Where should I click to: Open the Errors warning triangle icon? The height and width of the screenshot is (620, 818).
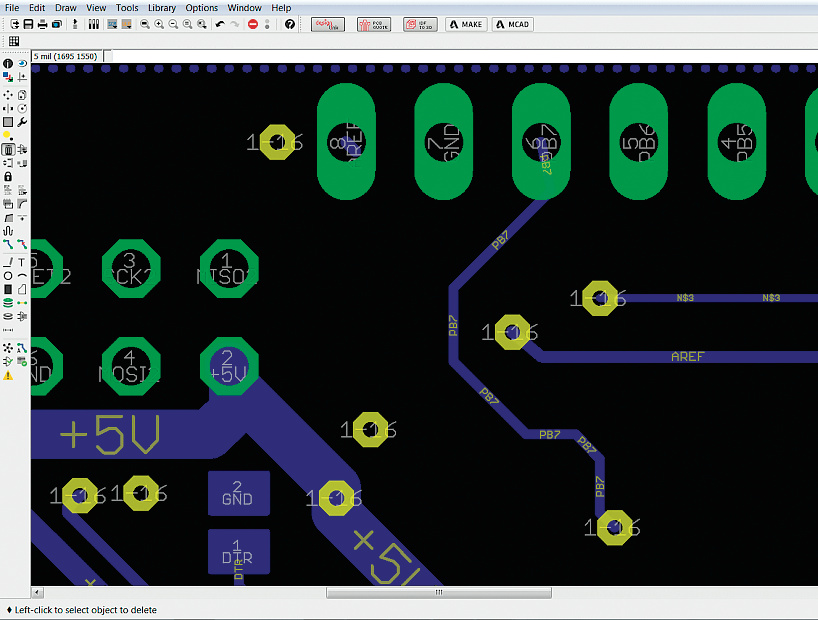click(8, 375)
